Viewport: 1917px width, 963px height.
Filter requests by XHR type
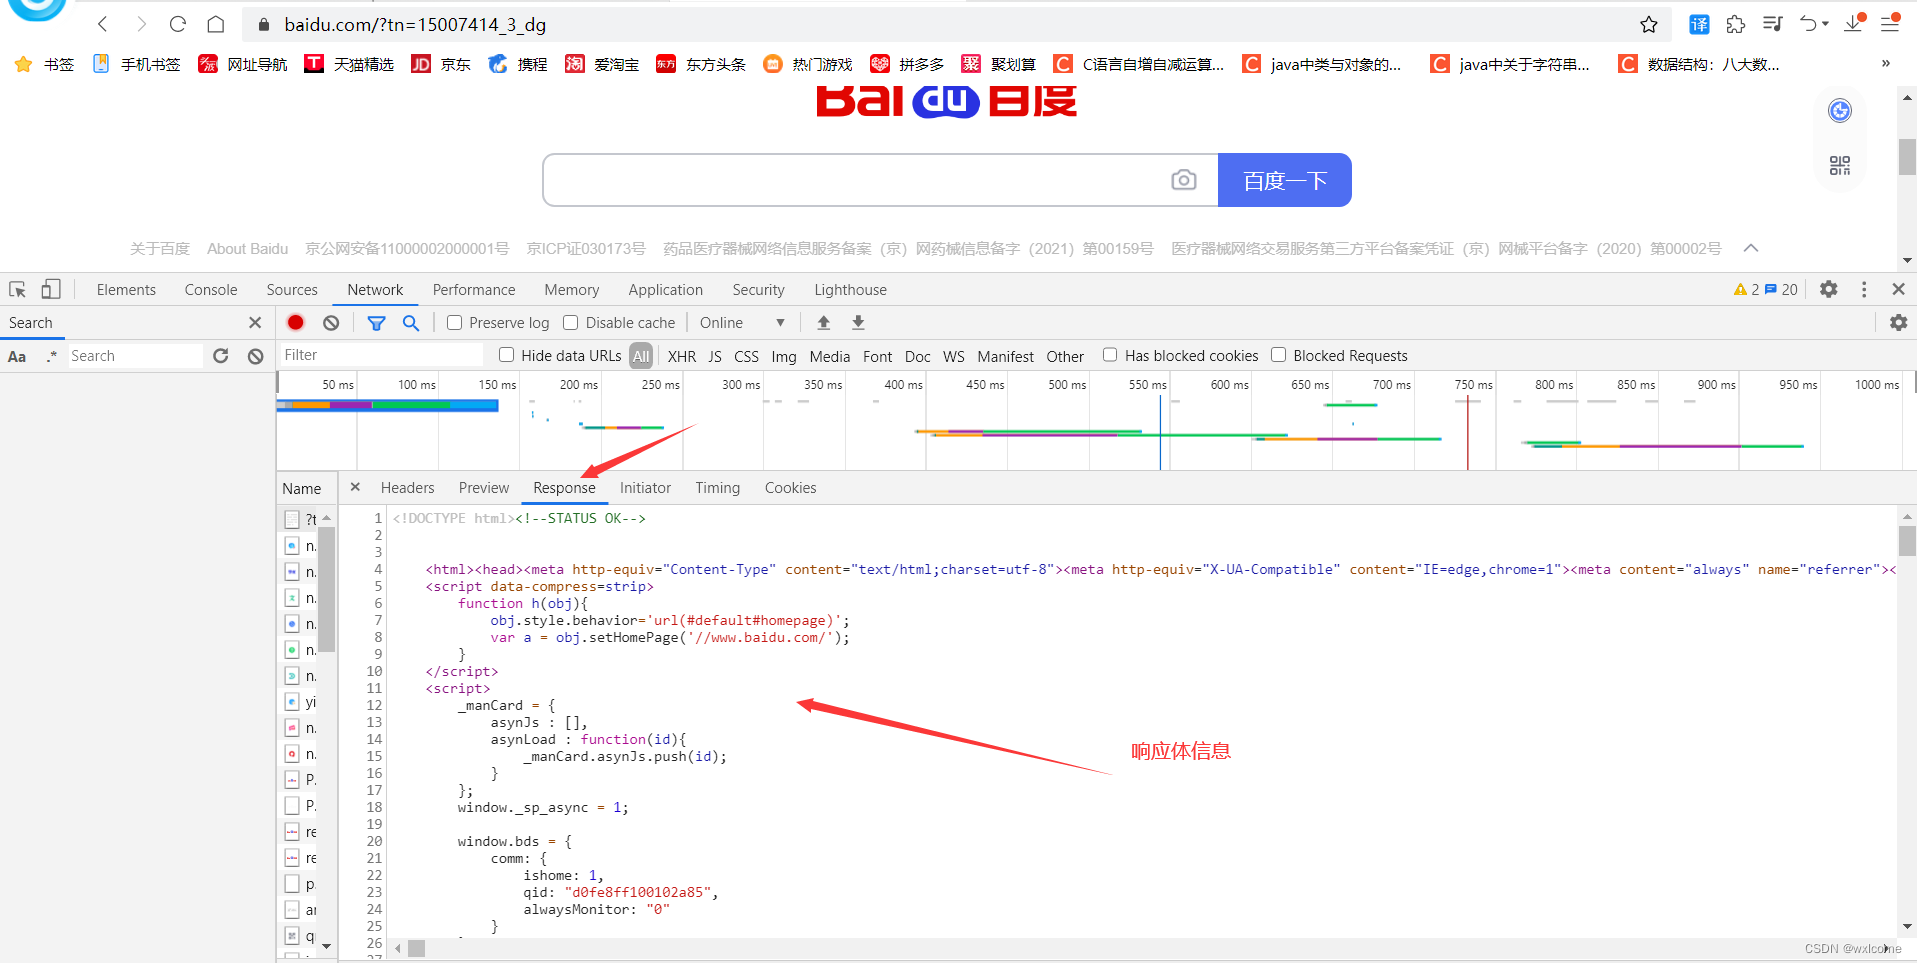682,356
